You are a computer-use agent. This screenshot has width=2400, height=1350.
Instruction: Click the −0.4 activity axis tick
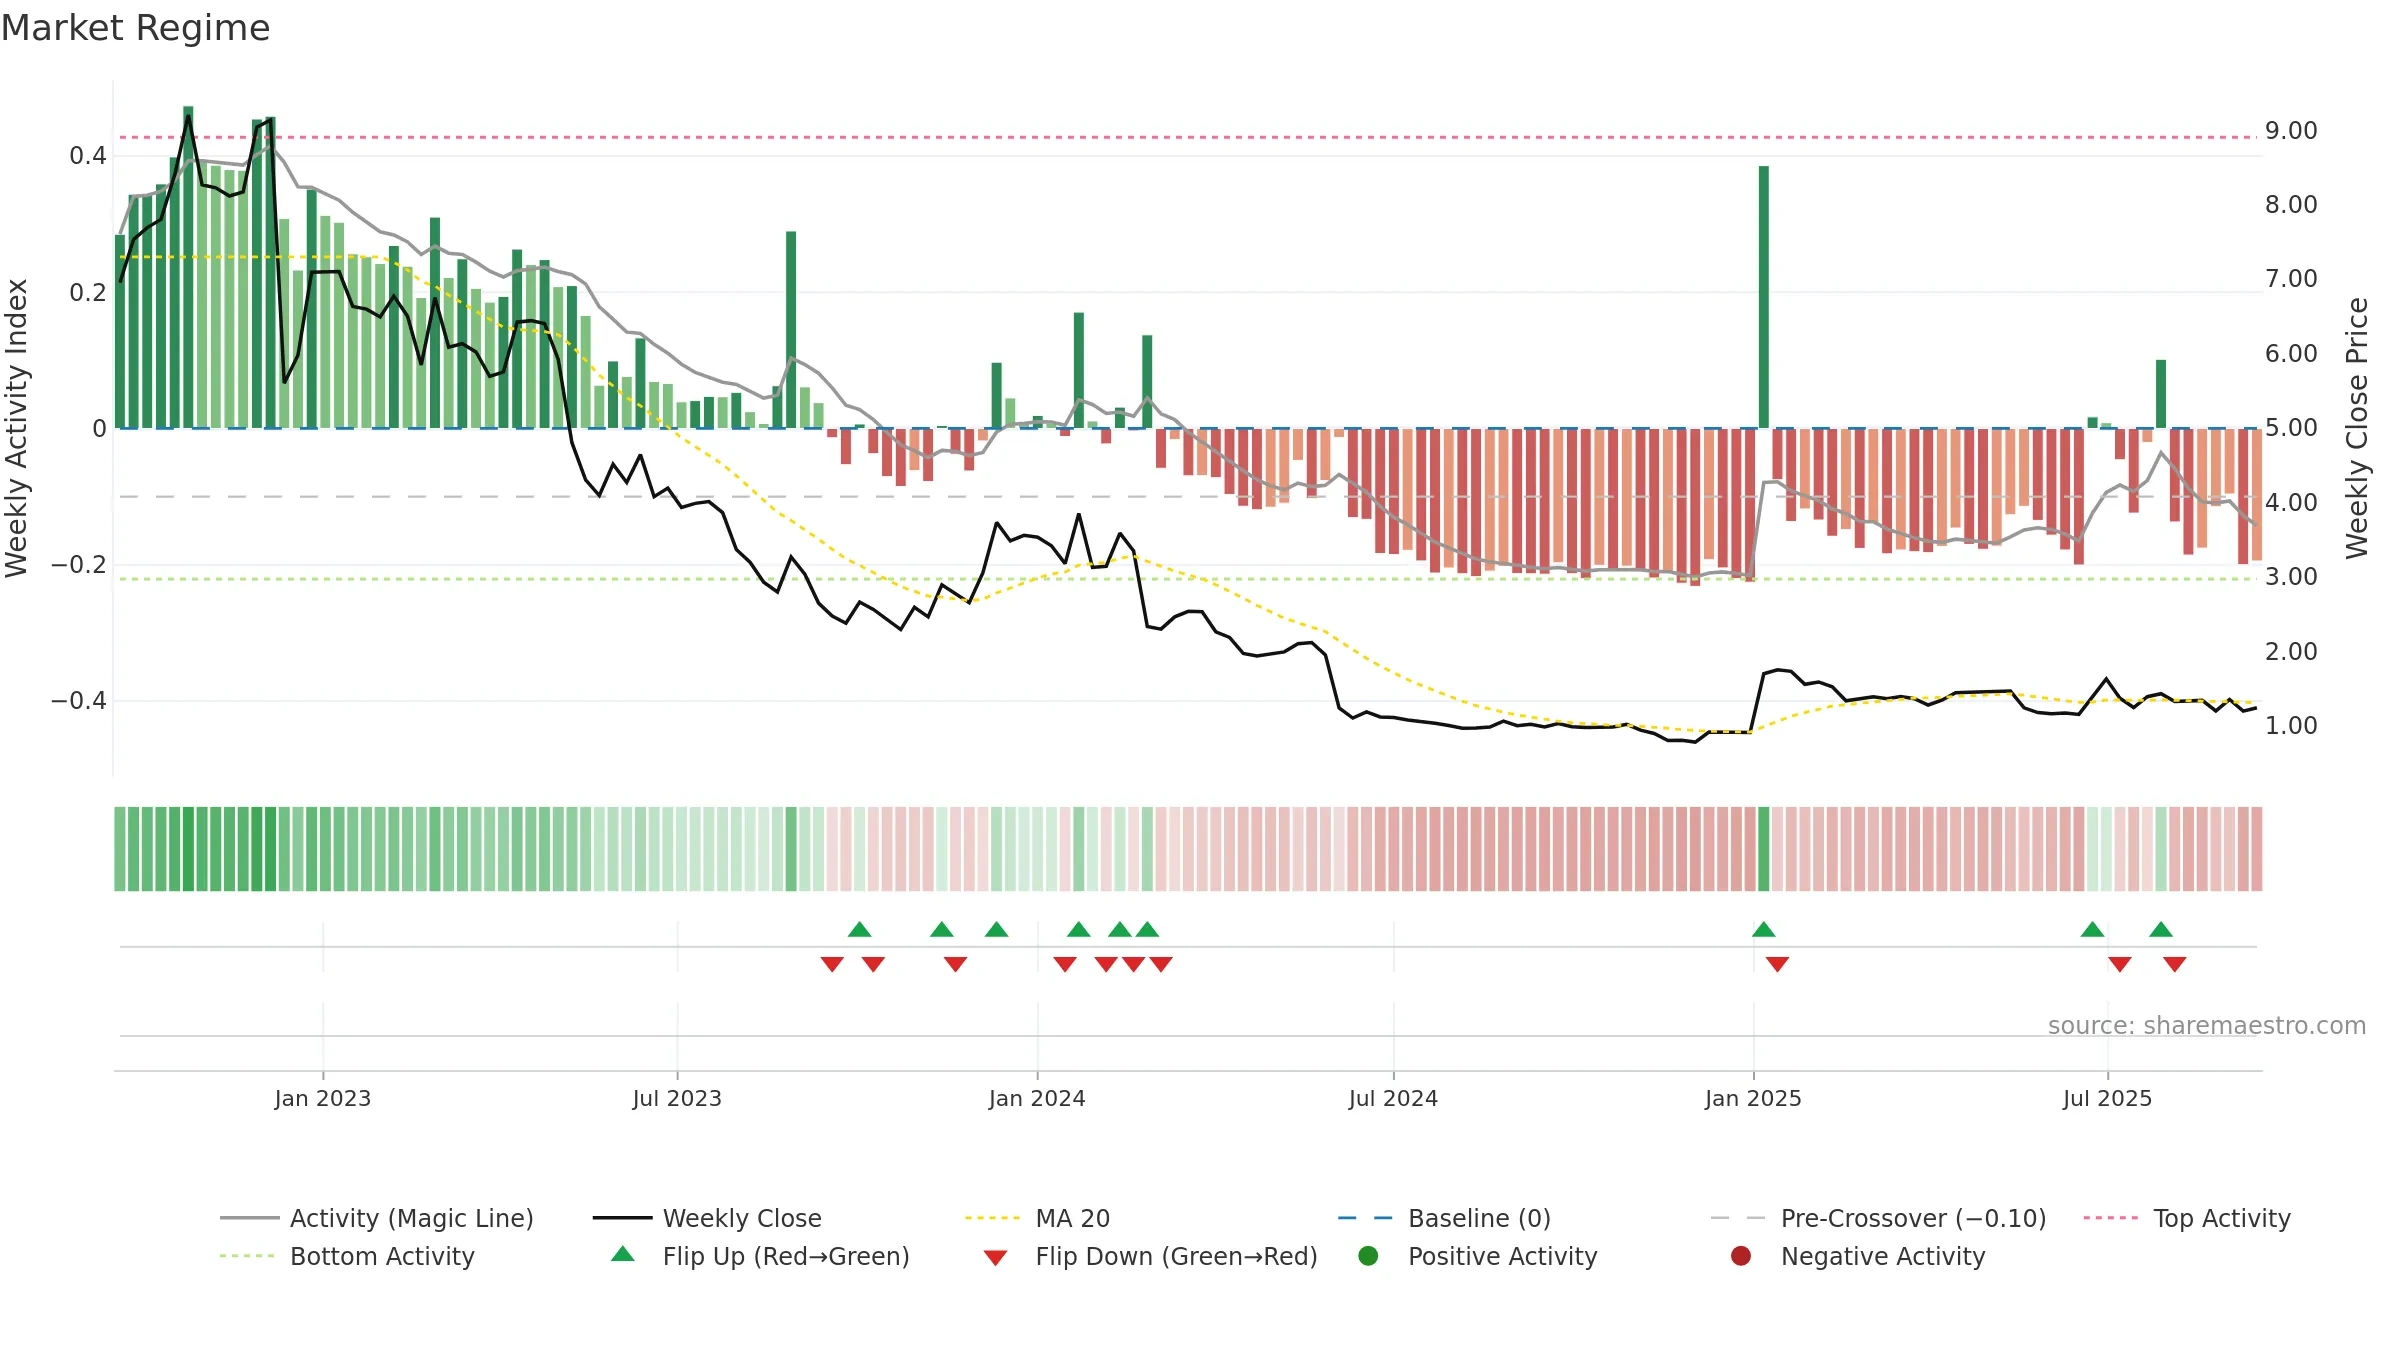pyautogui.click(x=79, y=701)
